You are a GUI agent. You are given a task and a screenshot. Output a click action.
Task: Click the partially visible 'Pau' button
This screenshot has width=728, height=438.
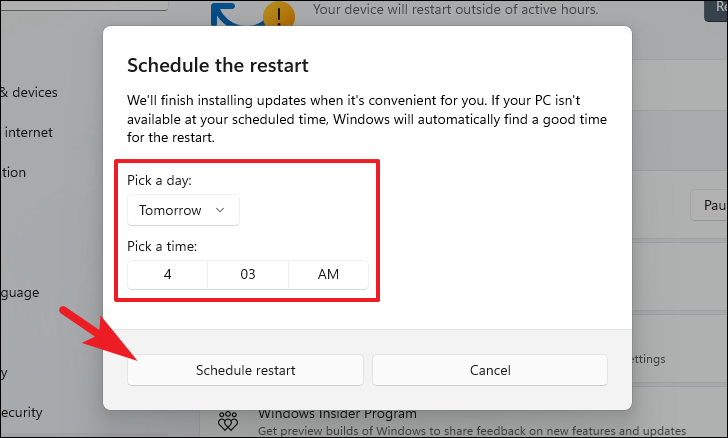709,205
